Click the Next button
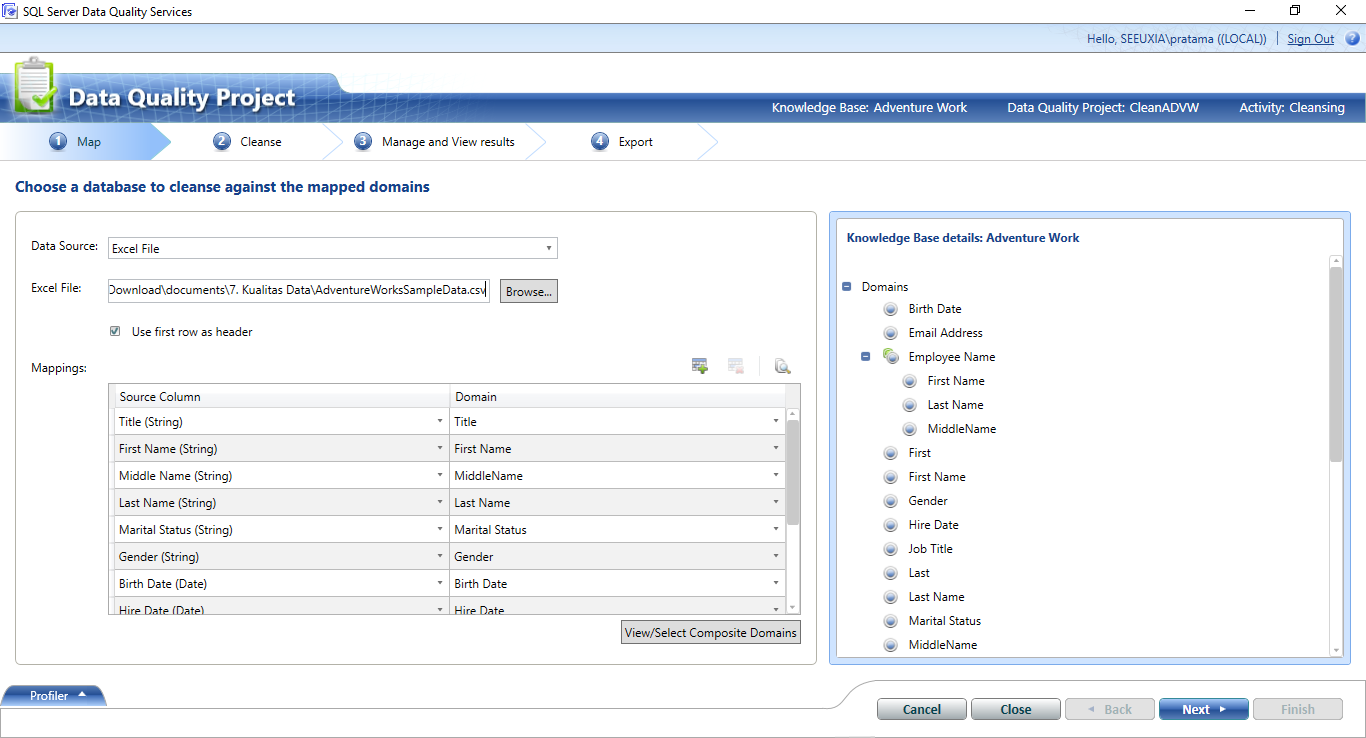 [x=1204, y=709]
